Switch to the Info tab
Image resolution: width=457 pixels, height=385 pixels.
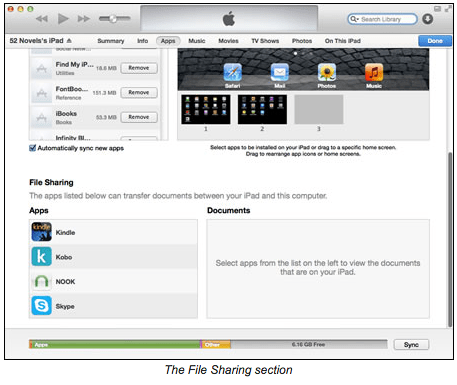point(143,41)
